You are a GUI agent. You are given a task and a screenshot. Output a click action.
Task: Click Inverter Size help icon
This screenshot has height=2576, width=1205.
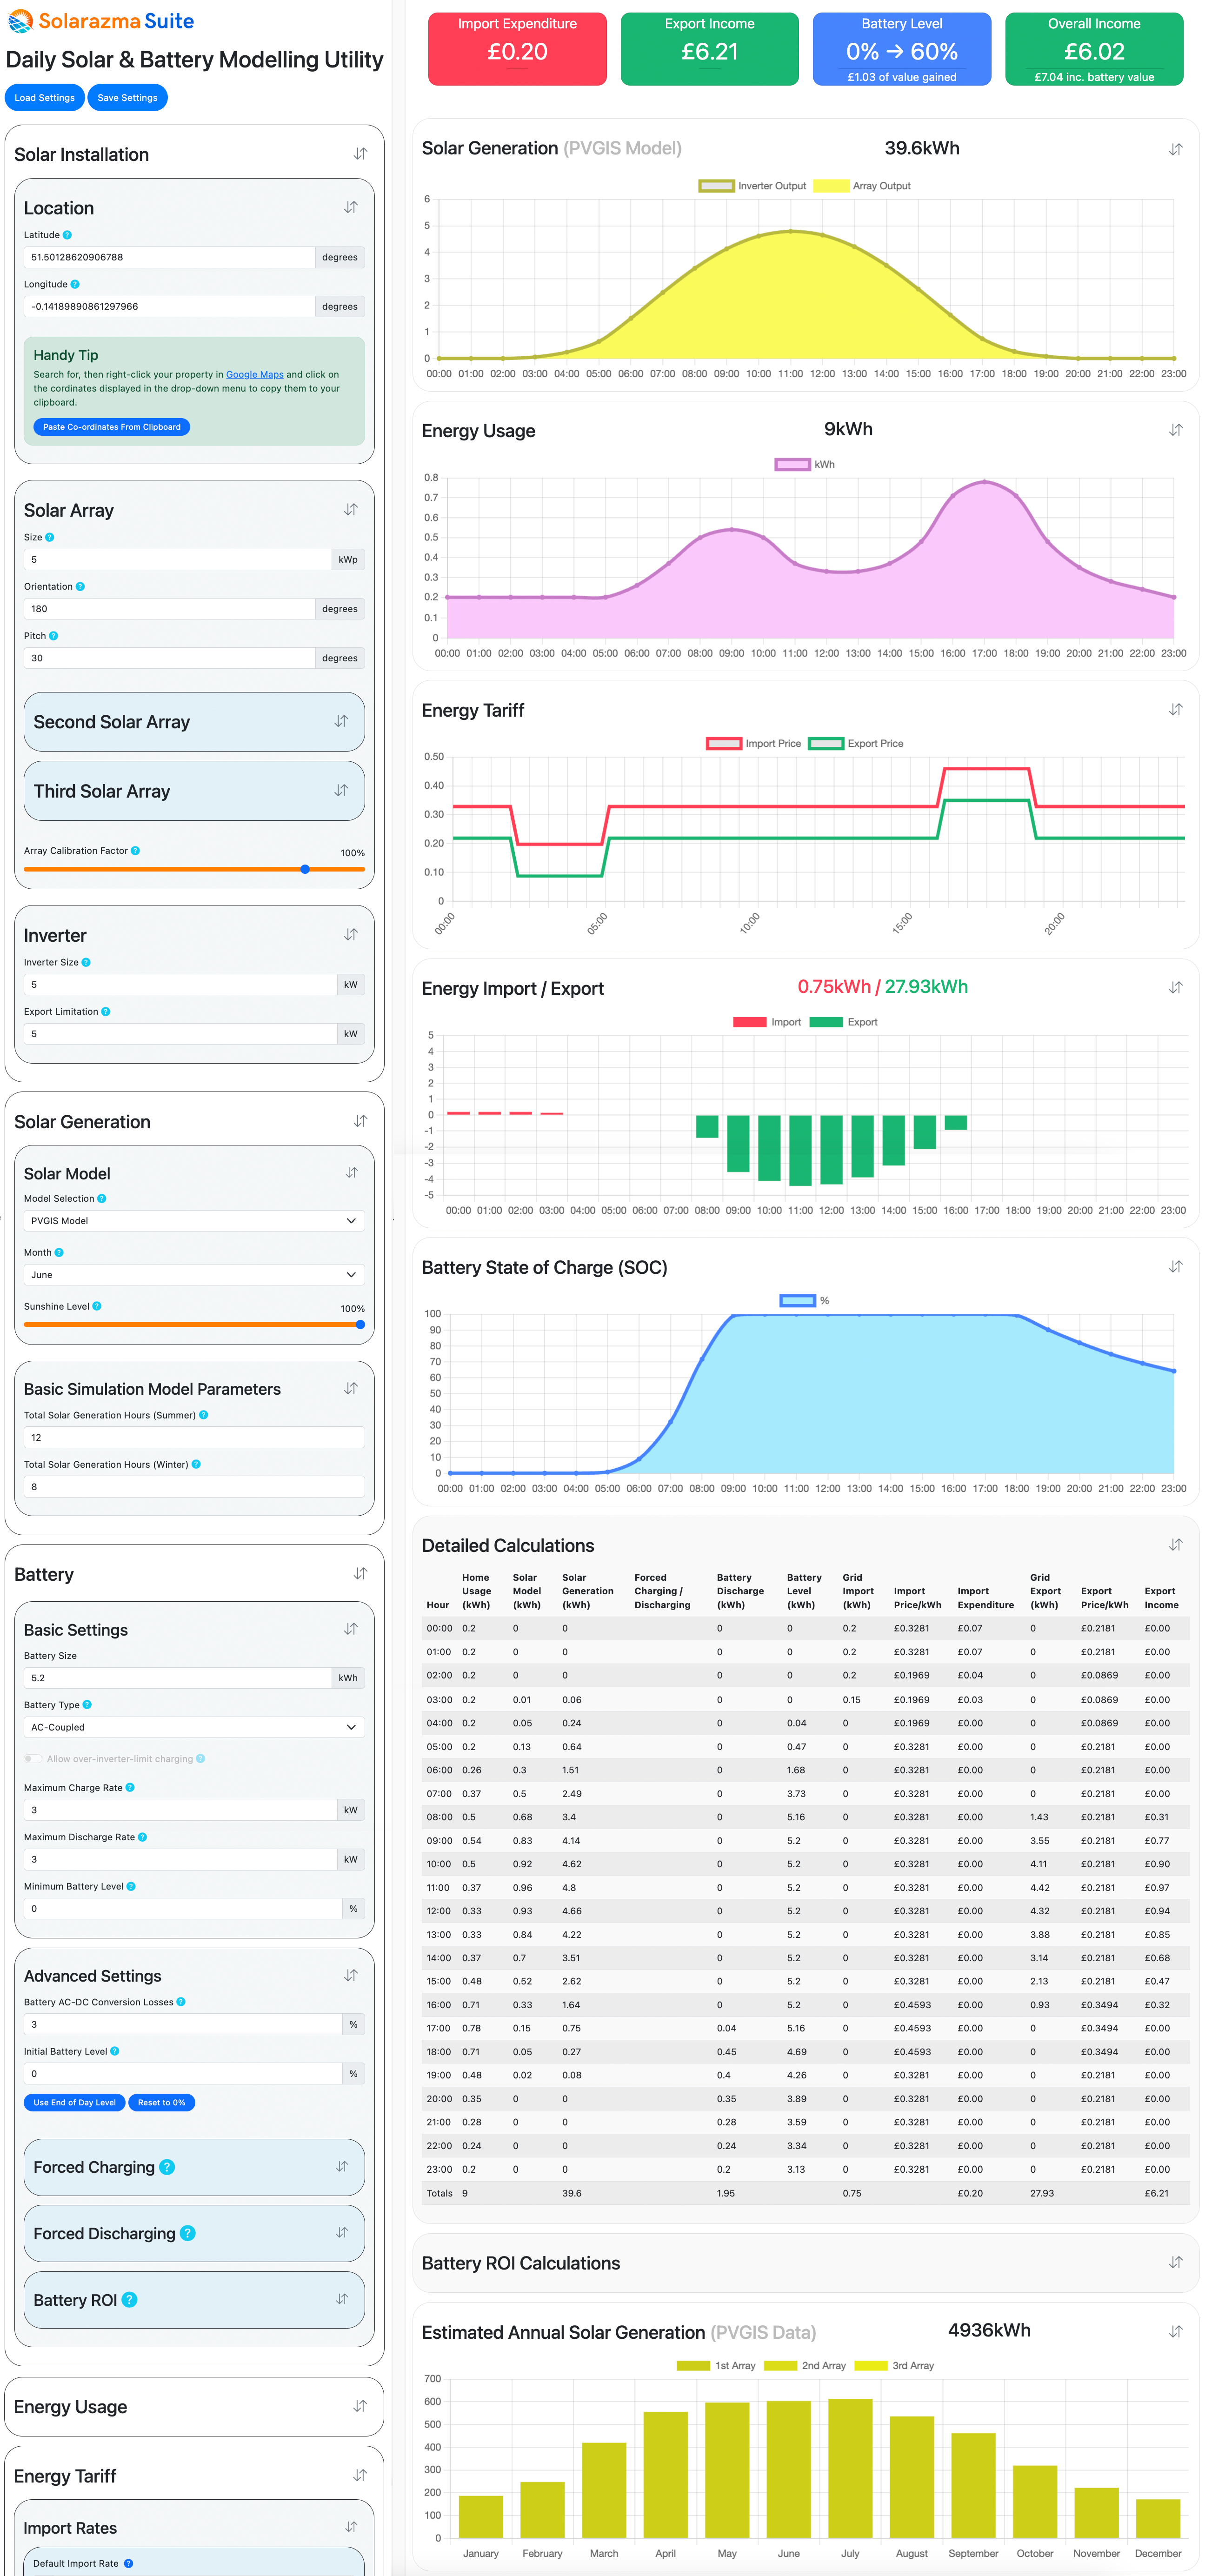point(86,962)
